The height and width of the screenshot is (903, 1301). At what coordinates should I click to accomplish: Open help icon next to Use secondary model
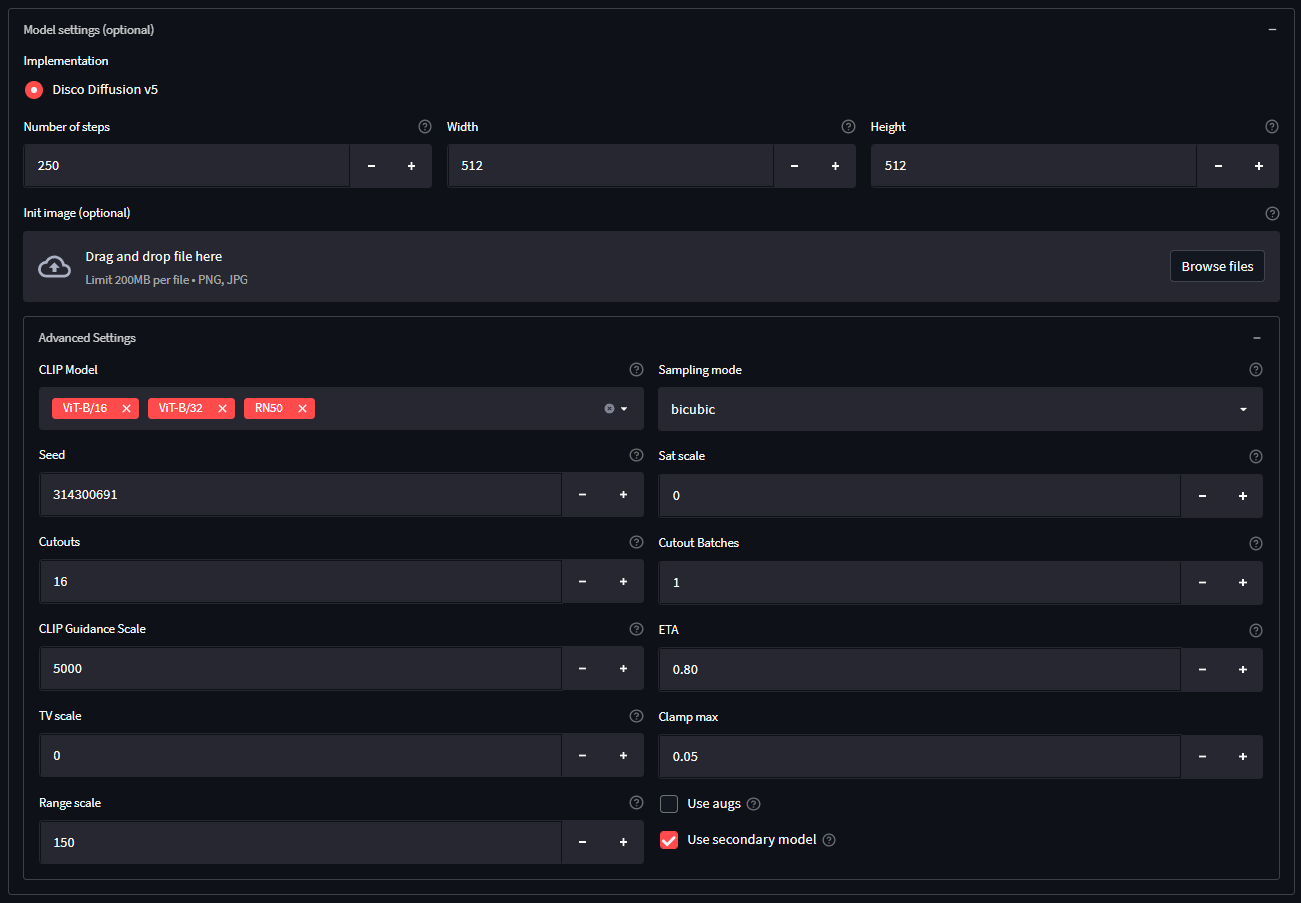point(829,840)
